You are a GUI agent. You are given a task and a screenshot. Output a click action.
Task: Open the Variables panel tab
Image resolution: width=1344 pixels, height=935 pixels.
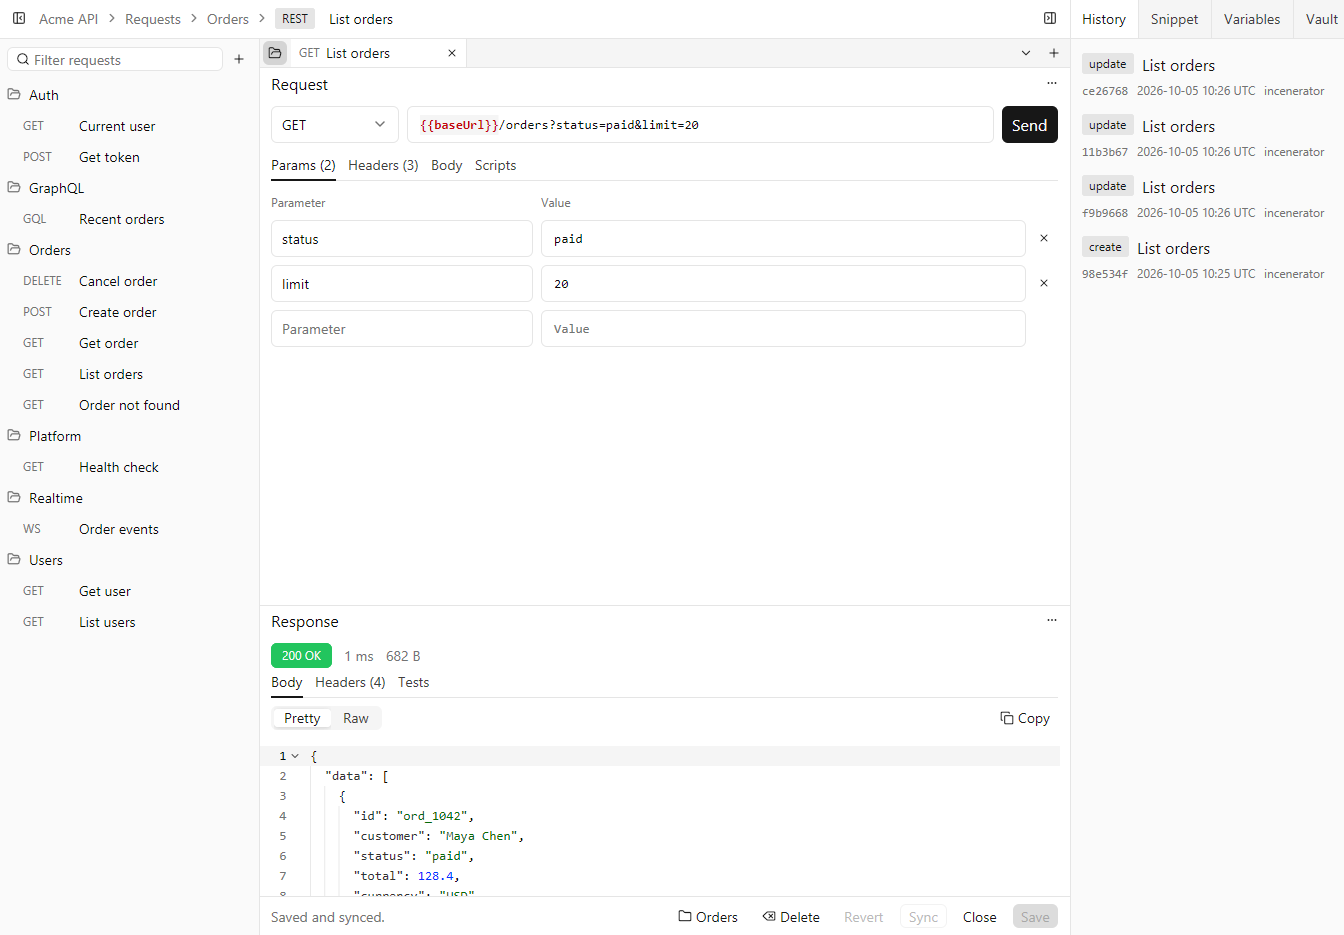pos(1252,19)
